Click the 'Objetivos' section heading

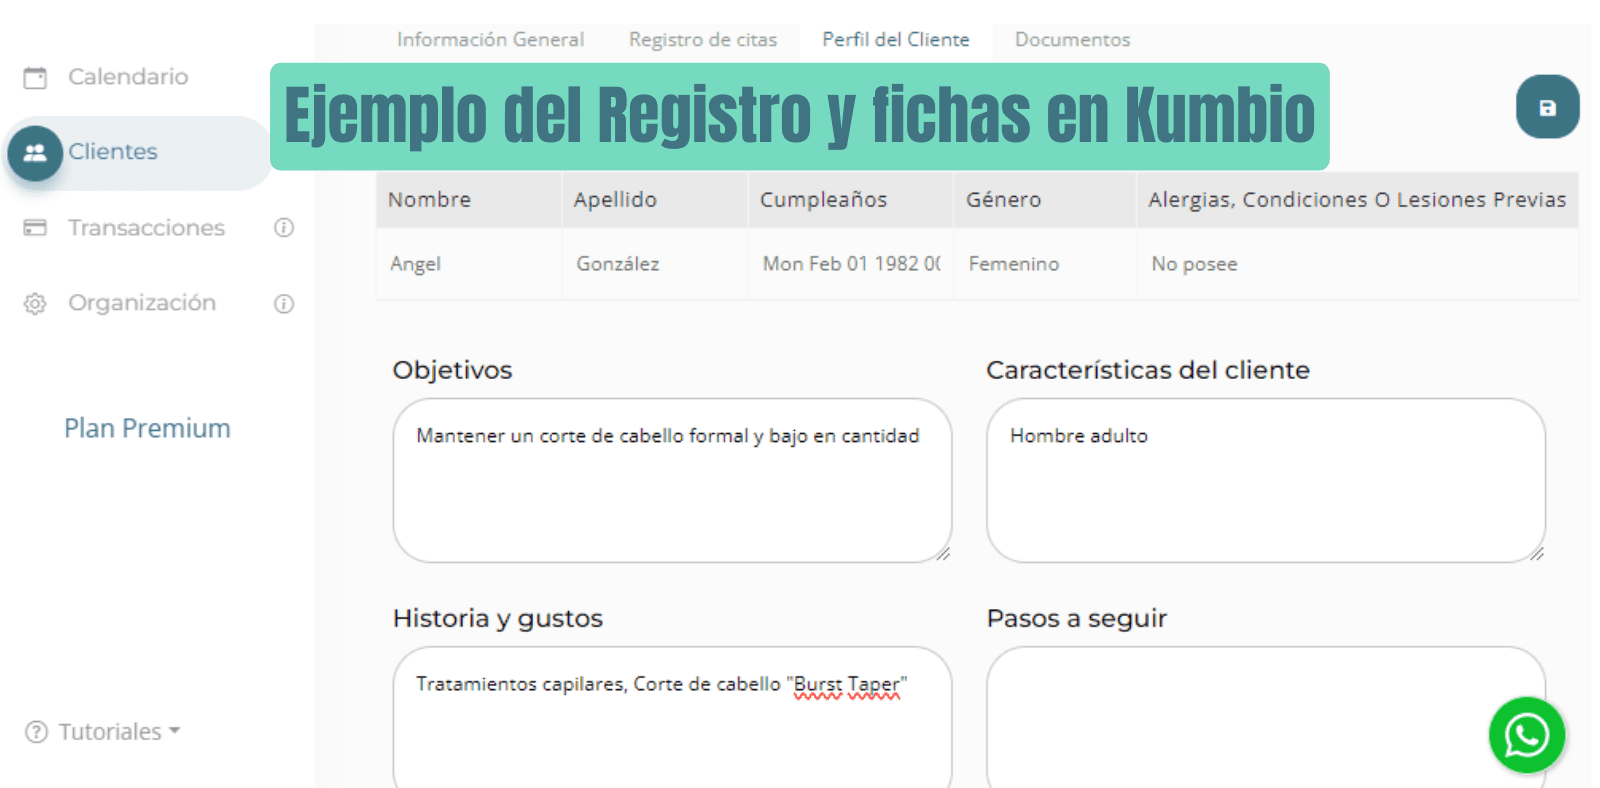pos(452,370)
